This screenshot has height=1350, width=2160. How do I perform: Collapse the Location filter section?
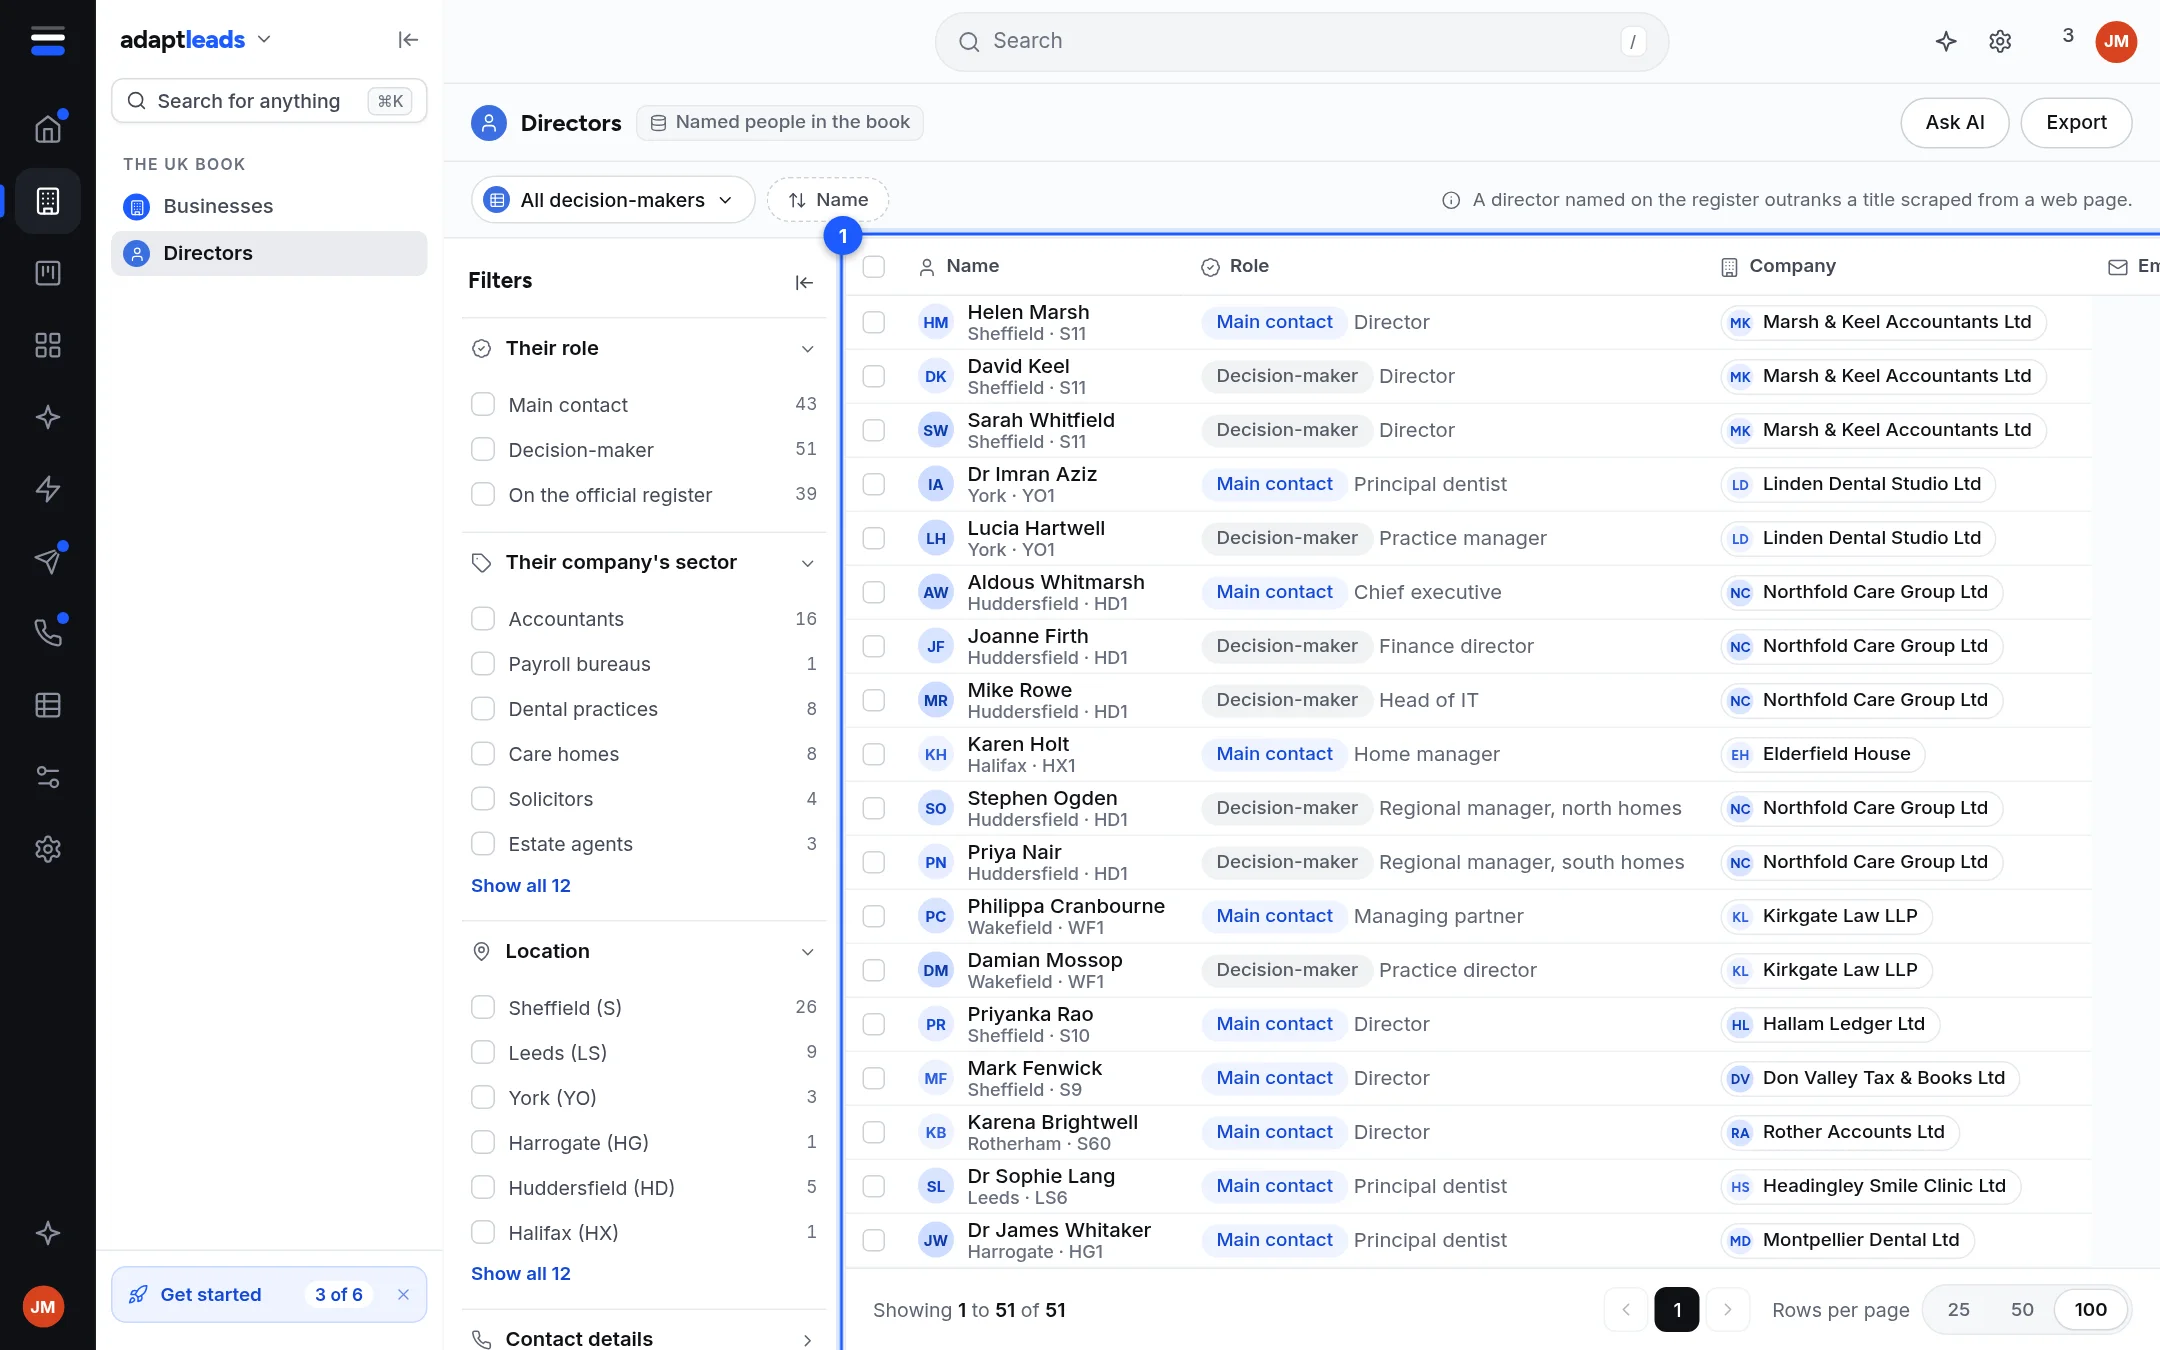tap(808, 952)
